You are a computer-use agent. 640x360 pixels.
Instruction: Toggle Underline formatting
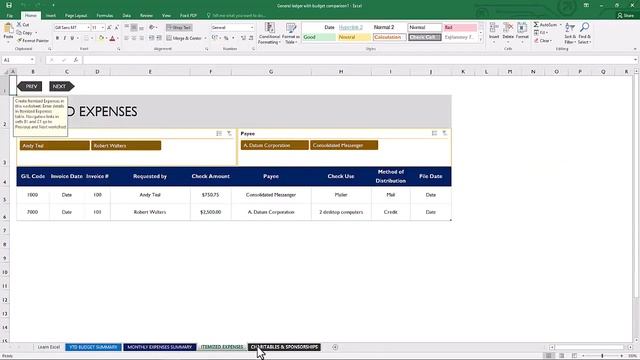pos(72,38)
